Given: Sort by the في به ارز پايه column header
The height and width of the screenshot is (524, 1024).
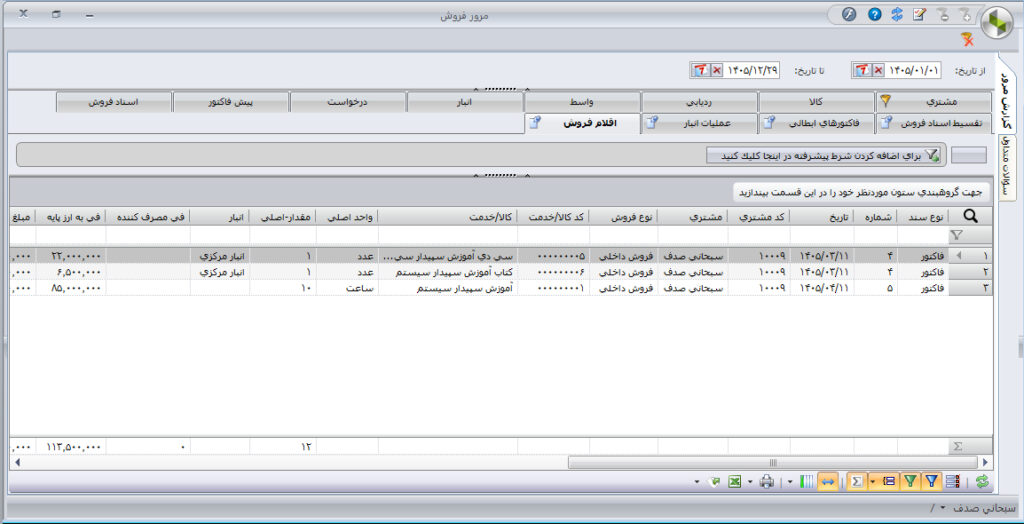Looking at the screenshot, I should 71,217.
